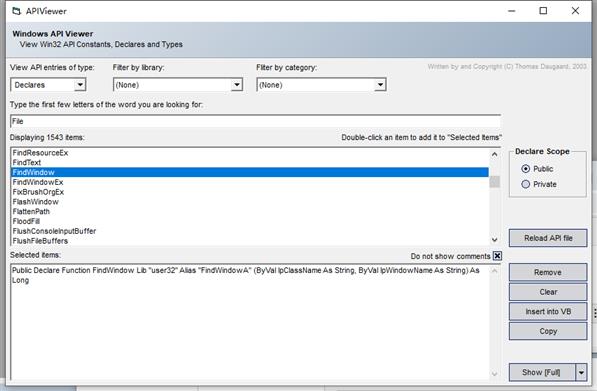
Task: Expand the Show [Full] dropdown arrow
Action: (581, 372)
